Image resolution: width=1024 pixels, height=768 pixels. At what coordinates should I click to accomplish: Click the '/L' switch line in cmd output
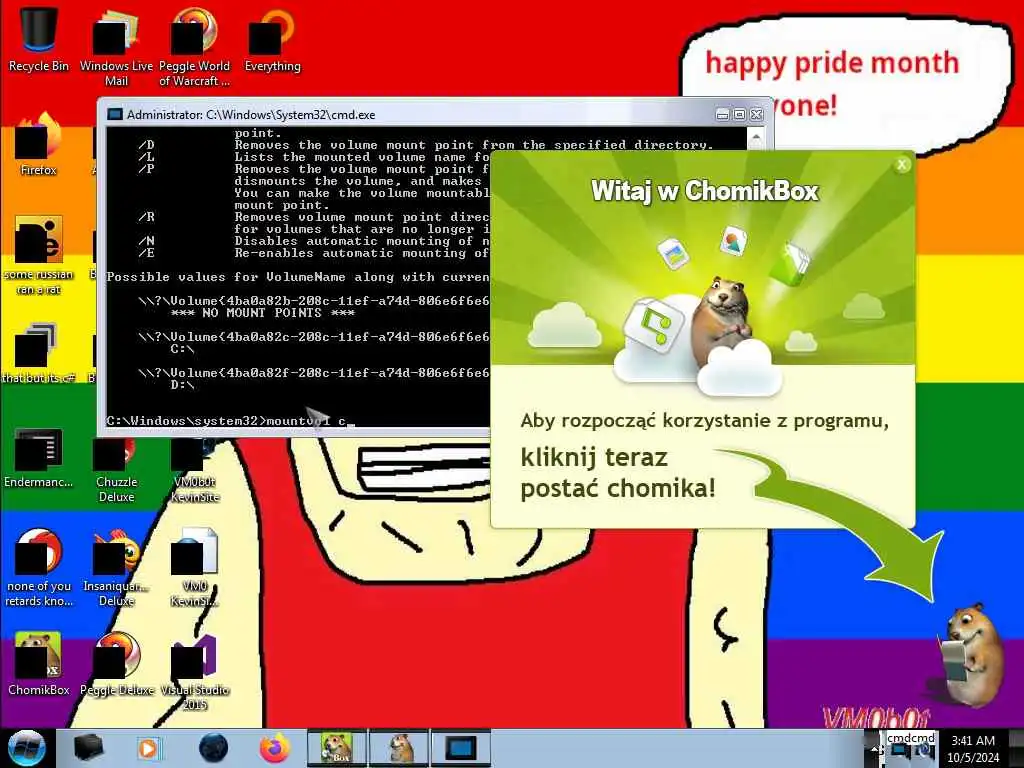pyautogui.click(x=313, y=157)
